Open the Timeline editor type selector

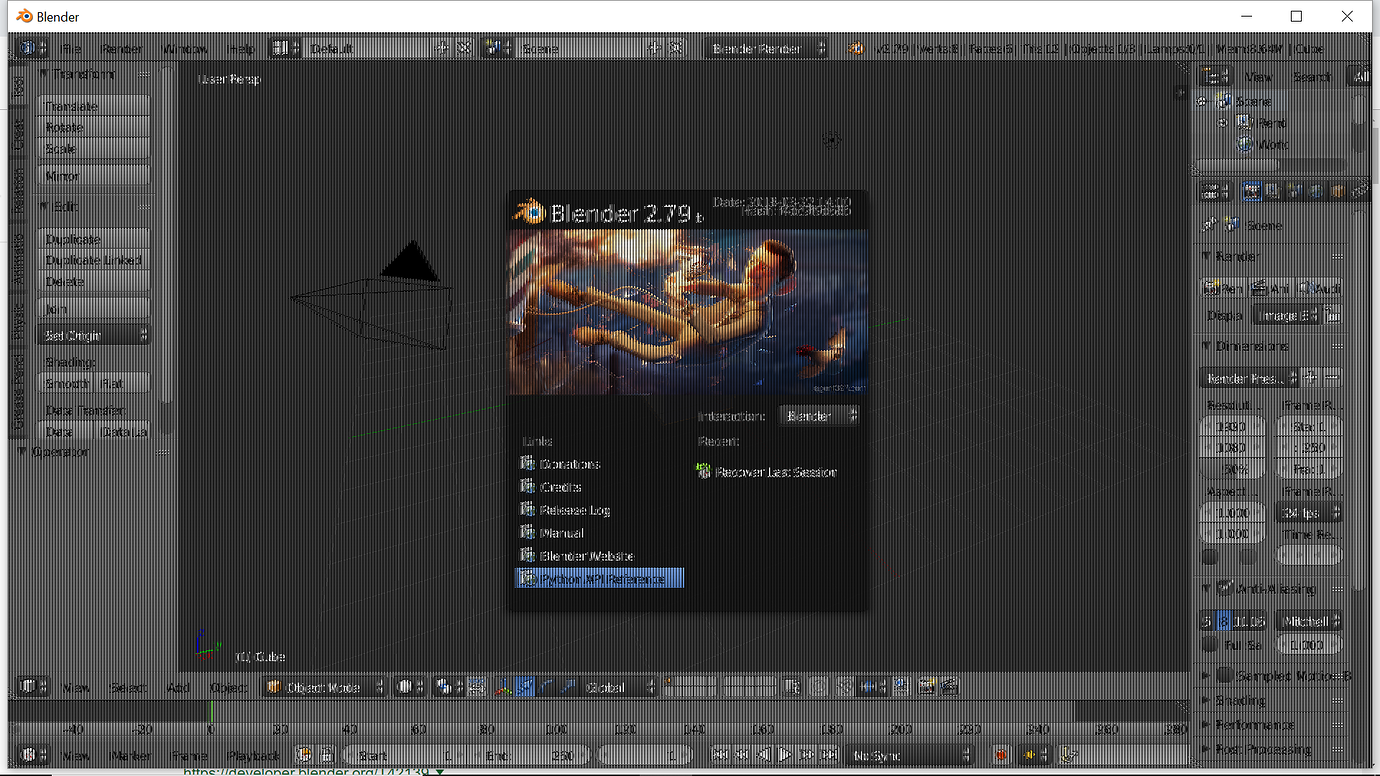tap(33, 755)
